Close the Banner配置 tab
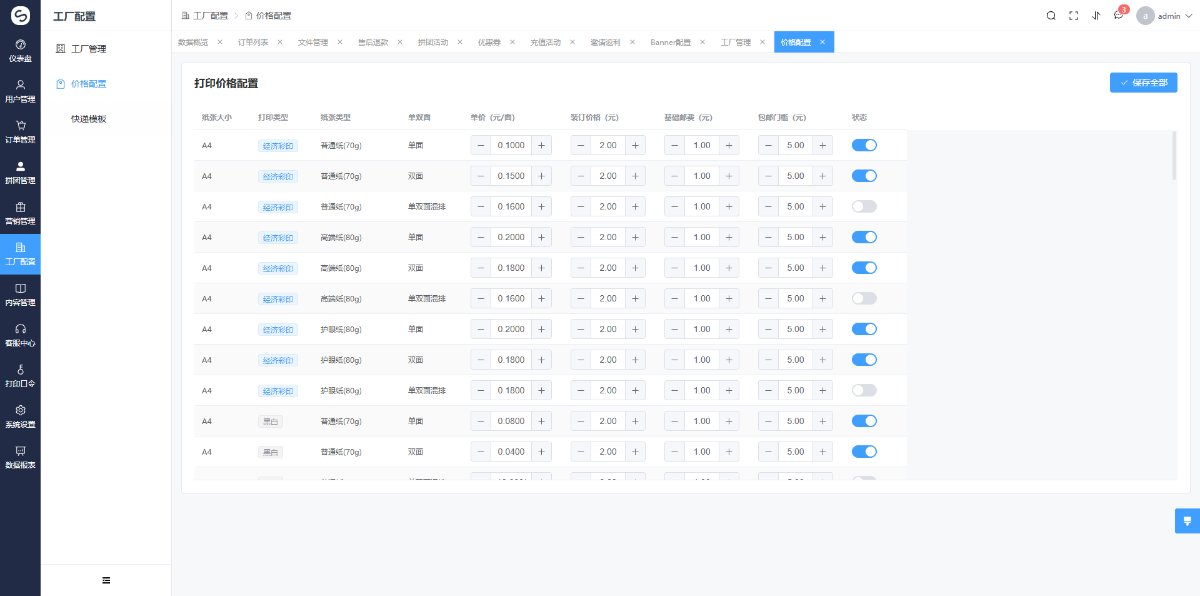Viewport: 1200px width, 596px height. click(x=703, y=42)
